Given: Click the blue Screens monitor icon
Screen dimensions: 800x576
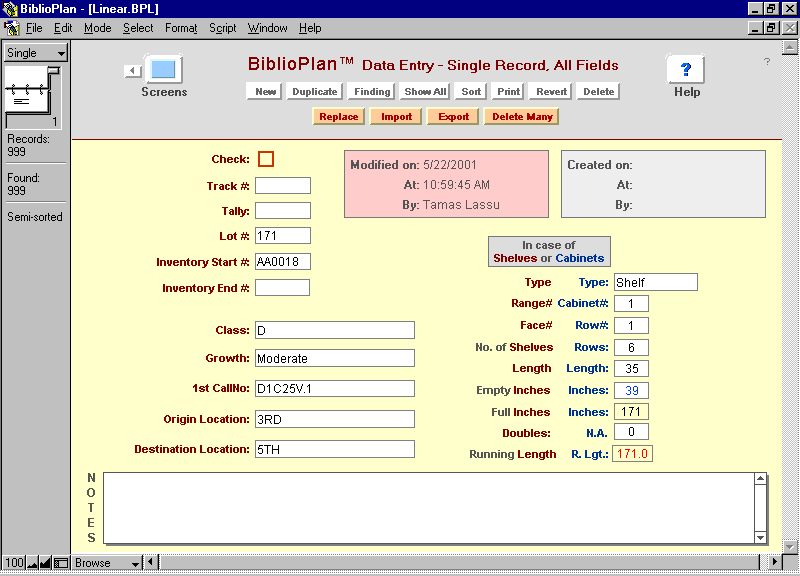Looking at the screenshot, I should (163, 69).
